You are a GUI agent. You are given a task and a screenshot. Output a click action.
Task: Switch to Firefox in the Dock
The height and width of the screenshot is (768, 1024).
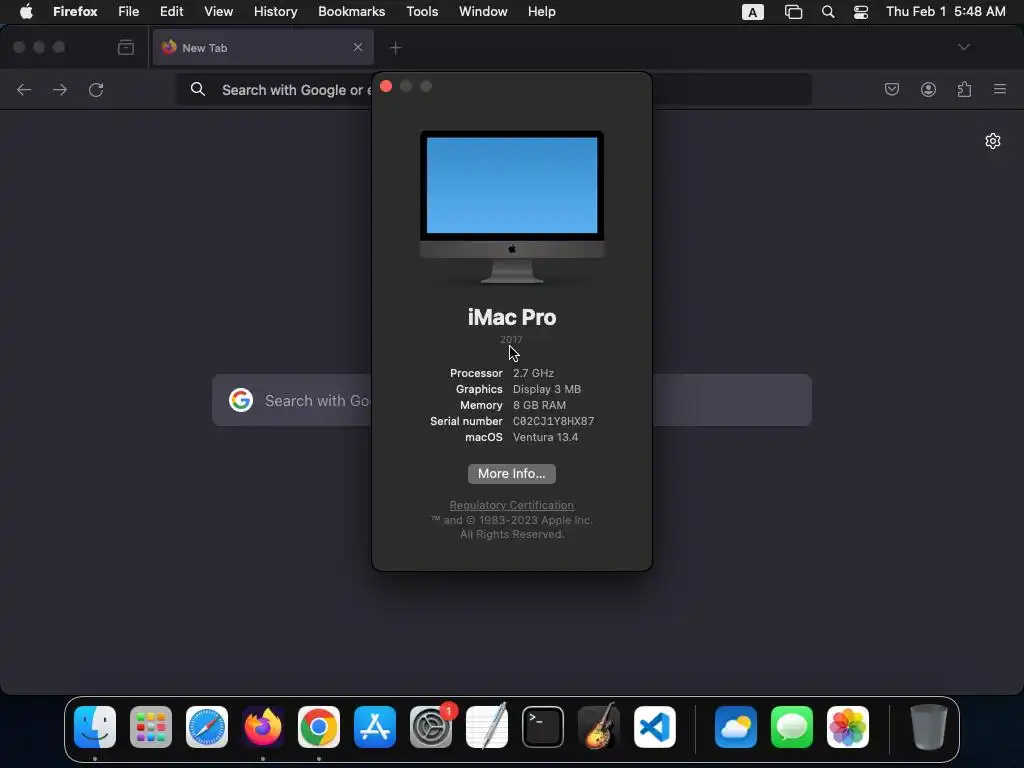click(263, 727)
